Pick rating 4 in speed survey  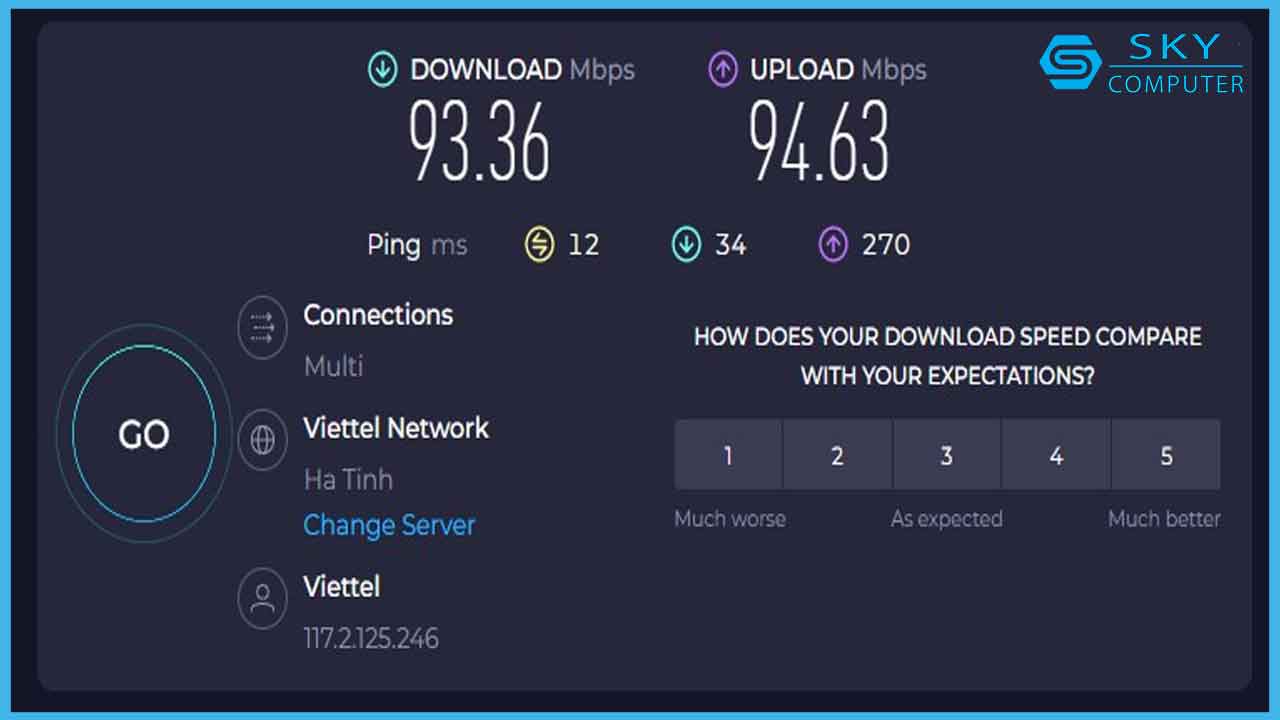click(x=1056, y=456)
